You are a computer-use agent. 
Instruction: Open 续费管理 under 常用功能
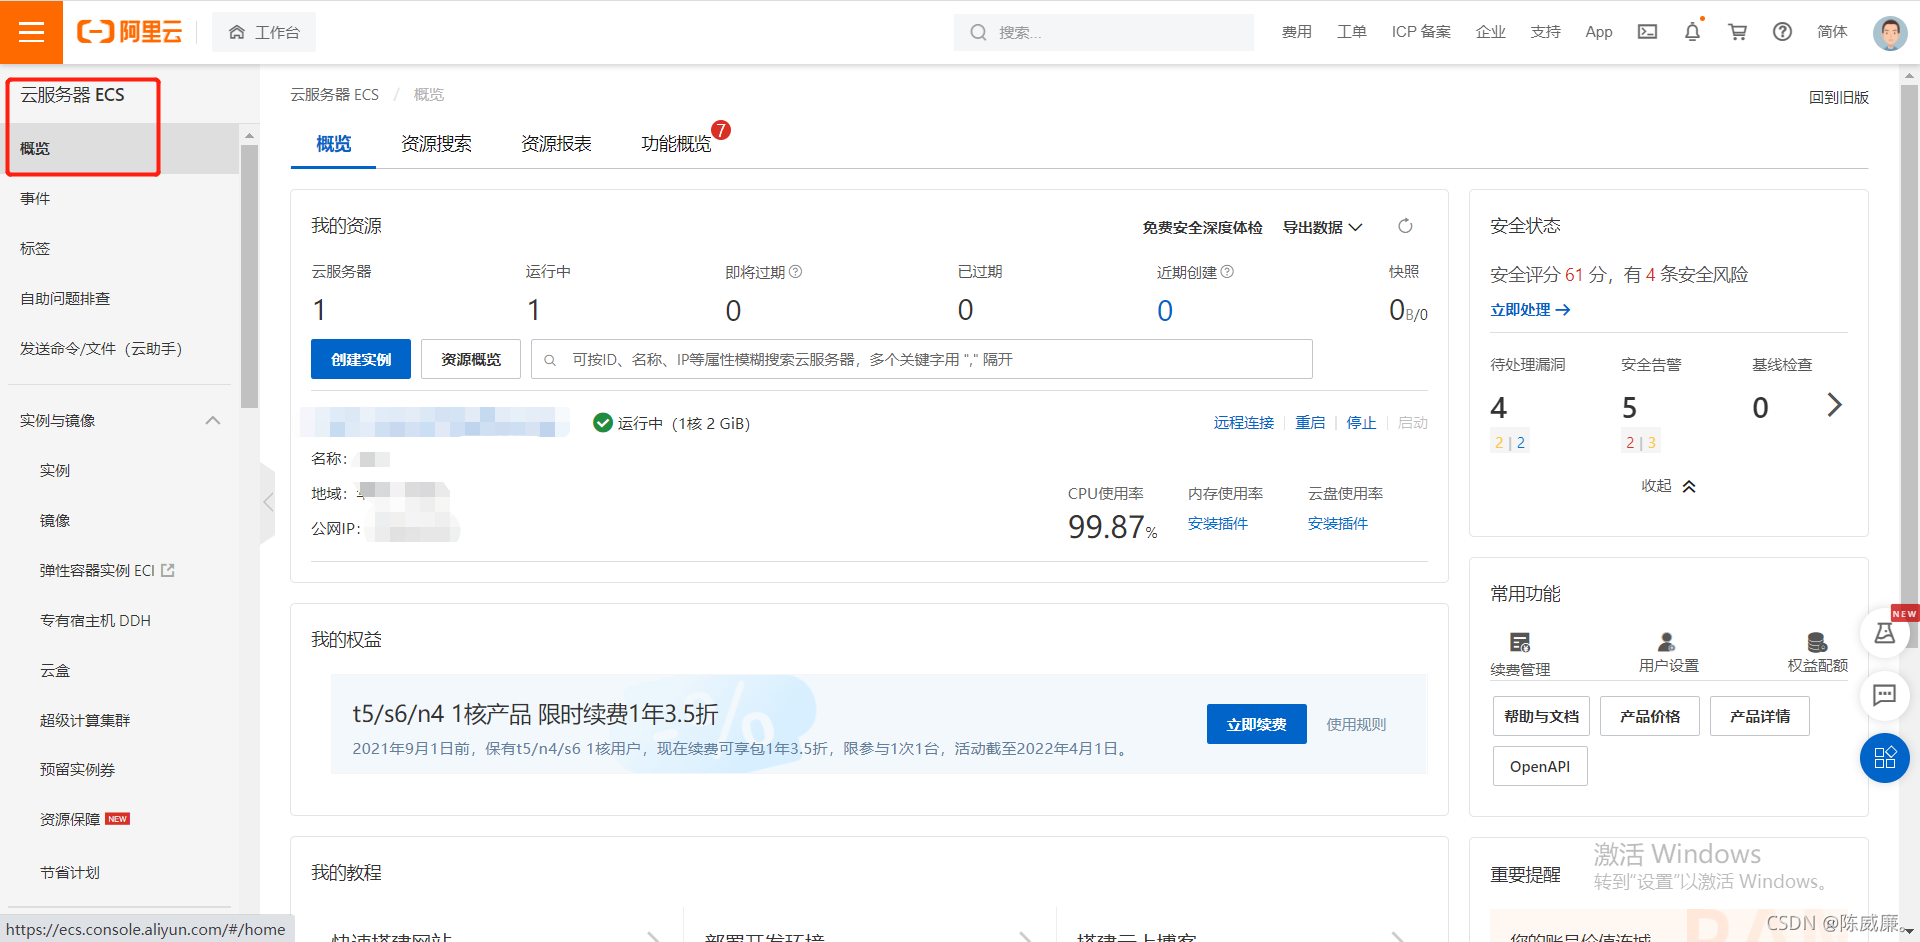tap(1519, 650)
